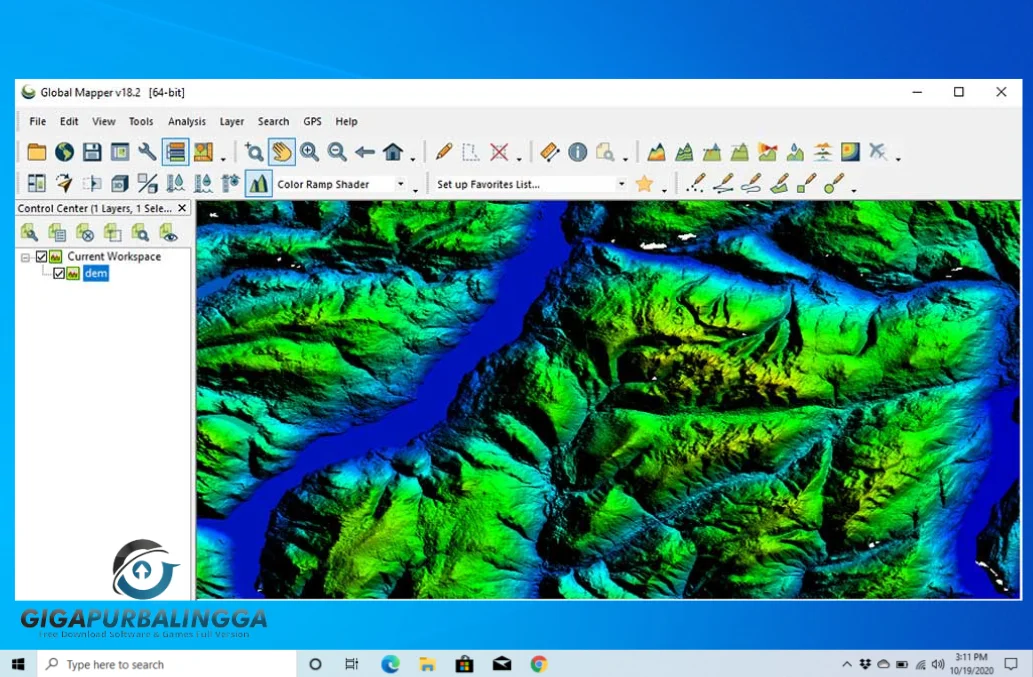Click the map catalog overlay icon
Image resolution: width=1033 pixels, height=677 pixels.
(x=204, y=152)
